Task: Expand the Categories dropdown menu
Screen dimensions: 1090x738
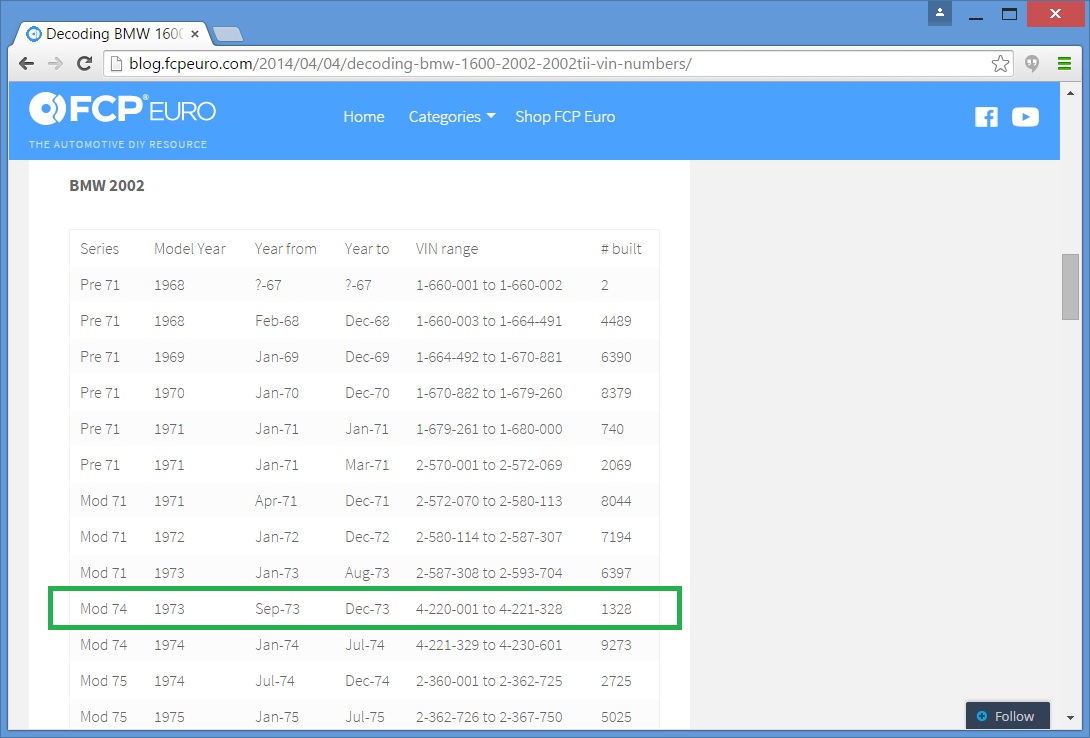Action: pyautogui.click(x=451, y=117)
